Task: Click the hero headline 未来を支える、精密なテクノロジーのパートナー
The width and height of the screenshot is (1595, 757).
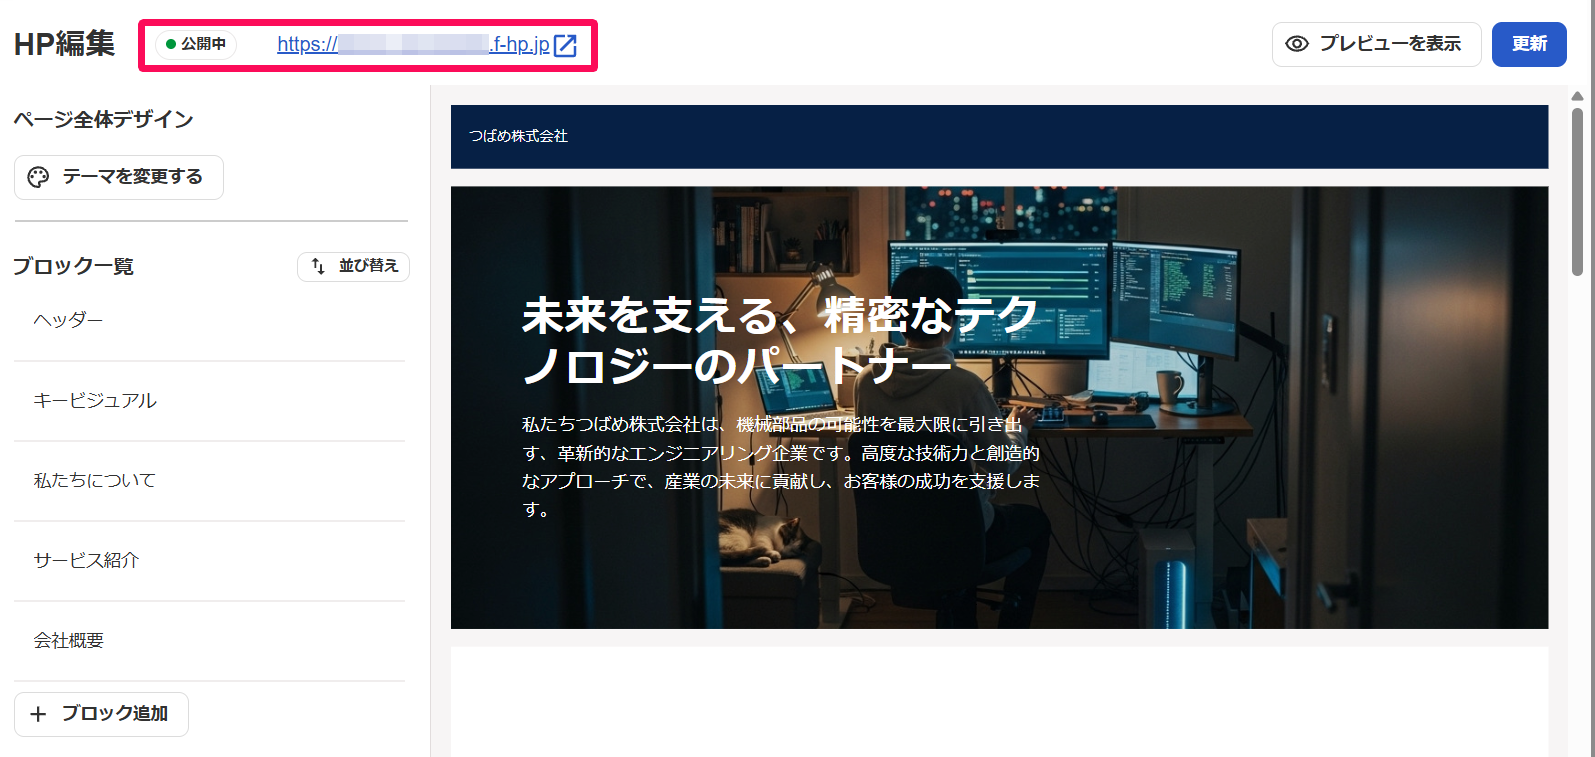Action: pos(780,341)
